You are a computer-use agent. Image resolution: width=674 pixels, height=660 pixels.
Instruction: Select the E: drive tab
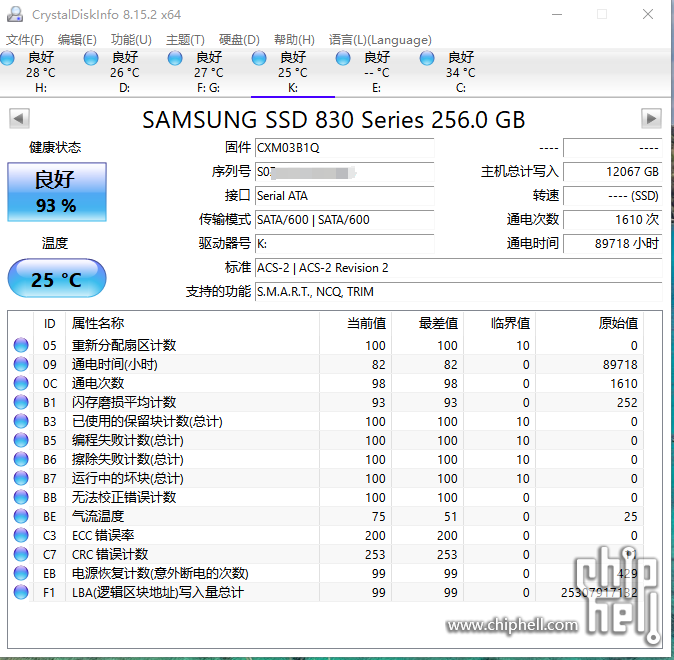pyautogui.click(x=377, y=72)
